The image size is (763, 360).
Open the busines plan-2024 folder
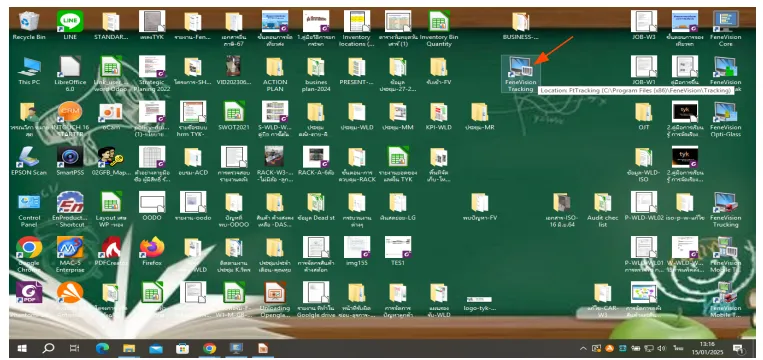coord(316,73)
